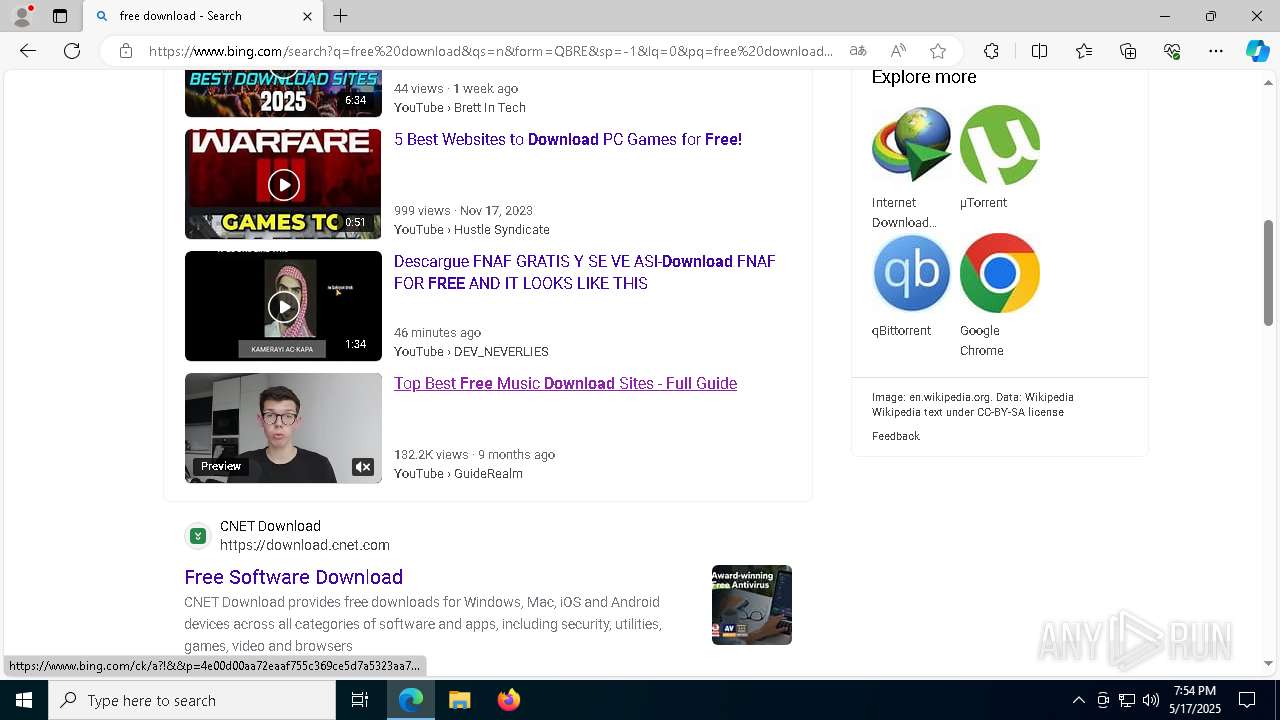Activate the read aloud icon

pyautogui.click(x=898, y=51)
